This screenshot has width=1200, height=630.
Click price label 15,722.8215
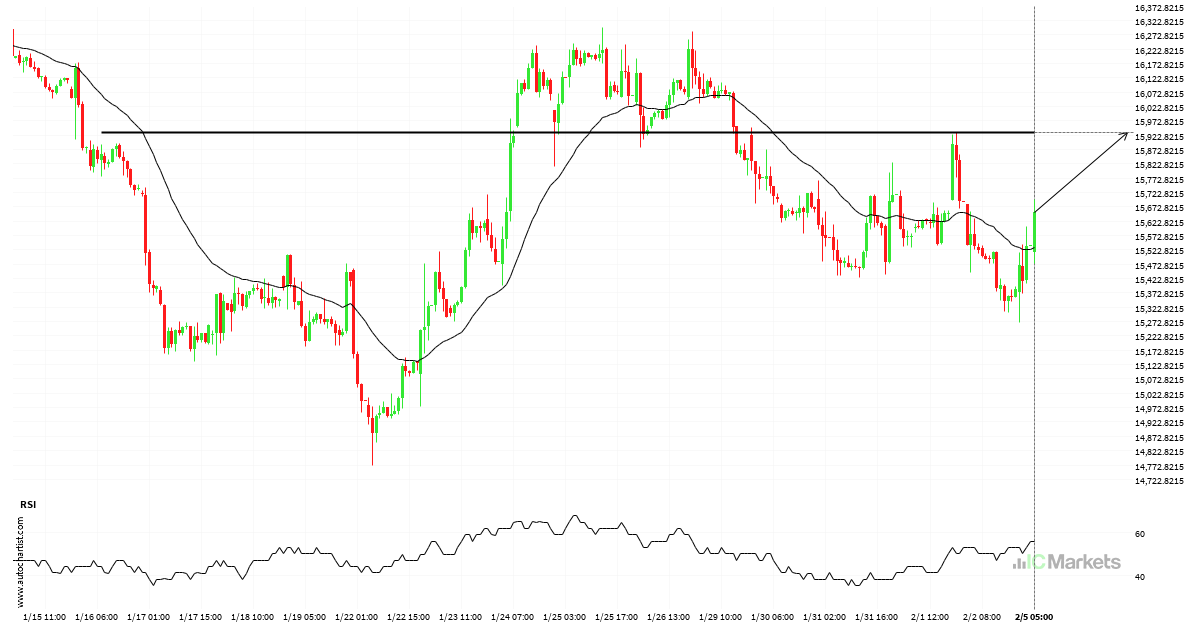pos(1160,194)
